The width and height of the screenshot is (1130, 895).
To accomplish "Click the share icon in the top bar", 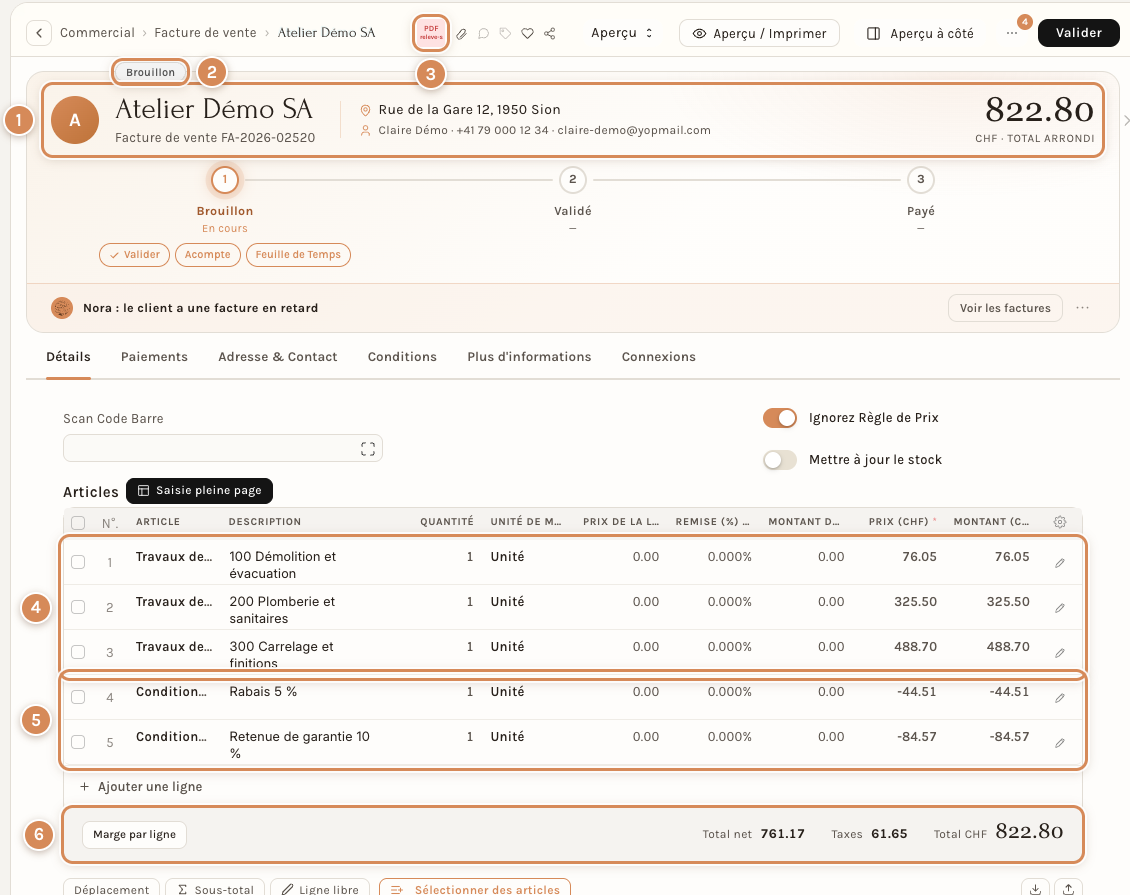I will (x=550, y=34).
